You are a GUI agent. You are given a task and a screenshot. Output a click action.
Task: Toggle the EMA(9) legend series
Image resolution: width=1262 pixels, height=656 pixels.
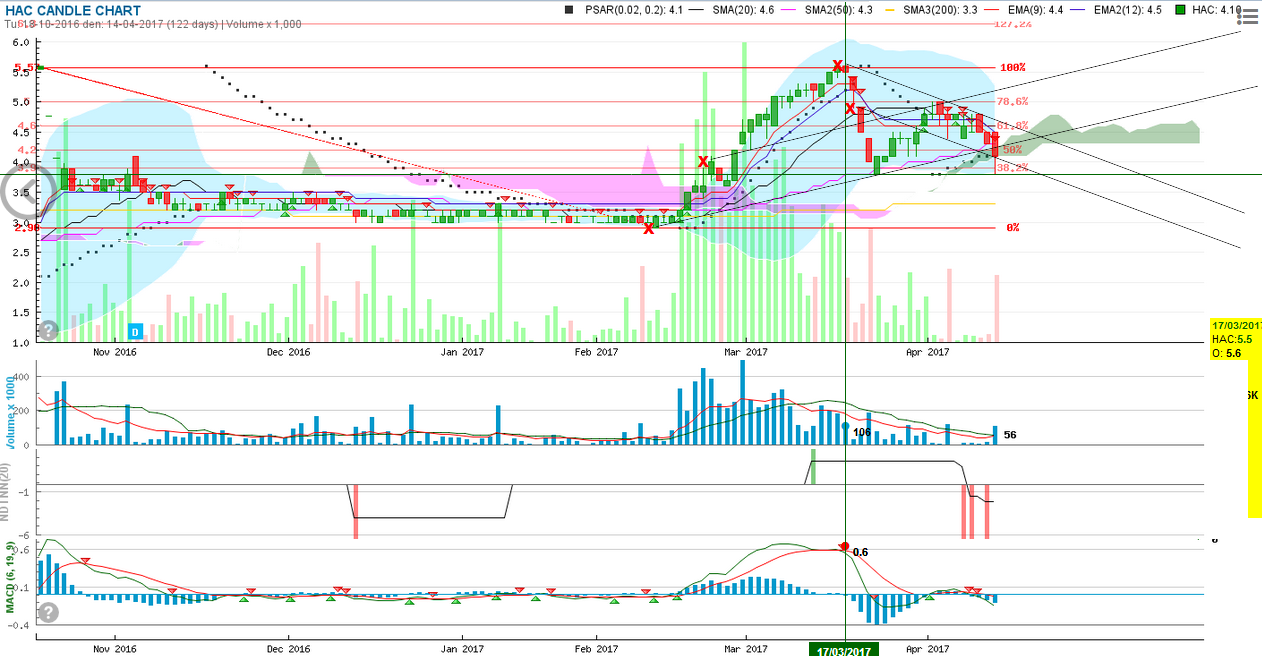[1022, 9]
